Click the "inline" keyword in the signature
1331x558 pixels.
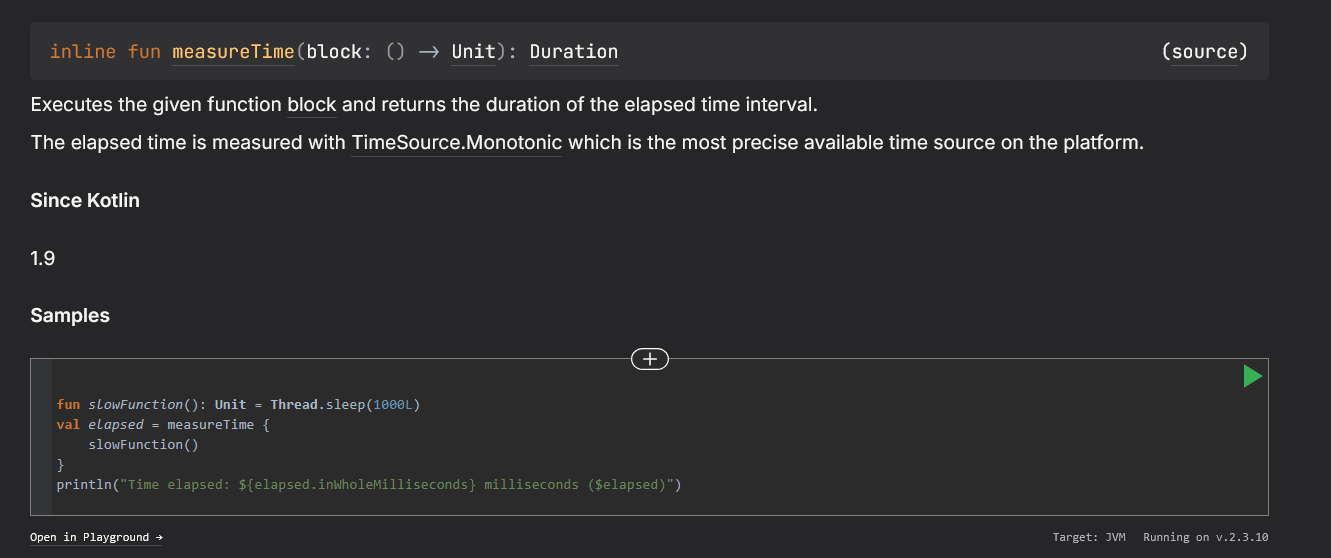83,51
